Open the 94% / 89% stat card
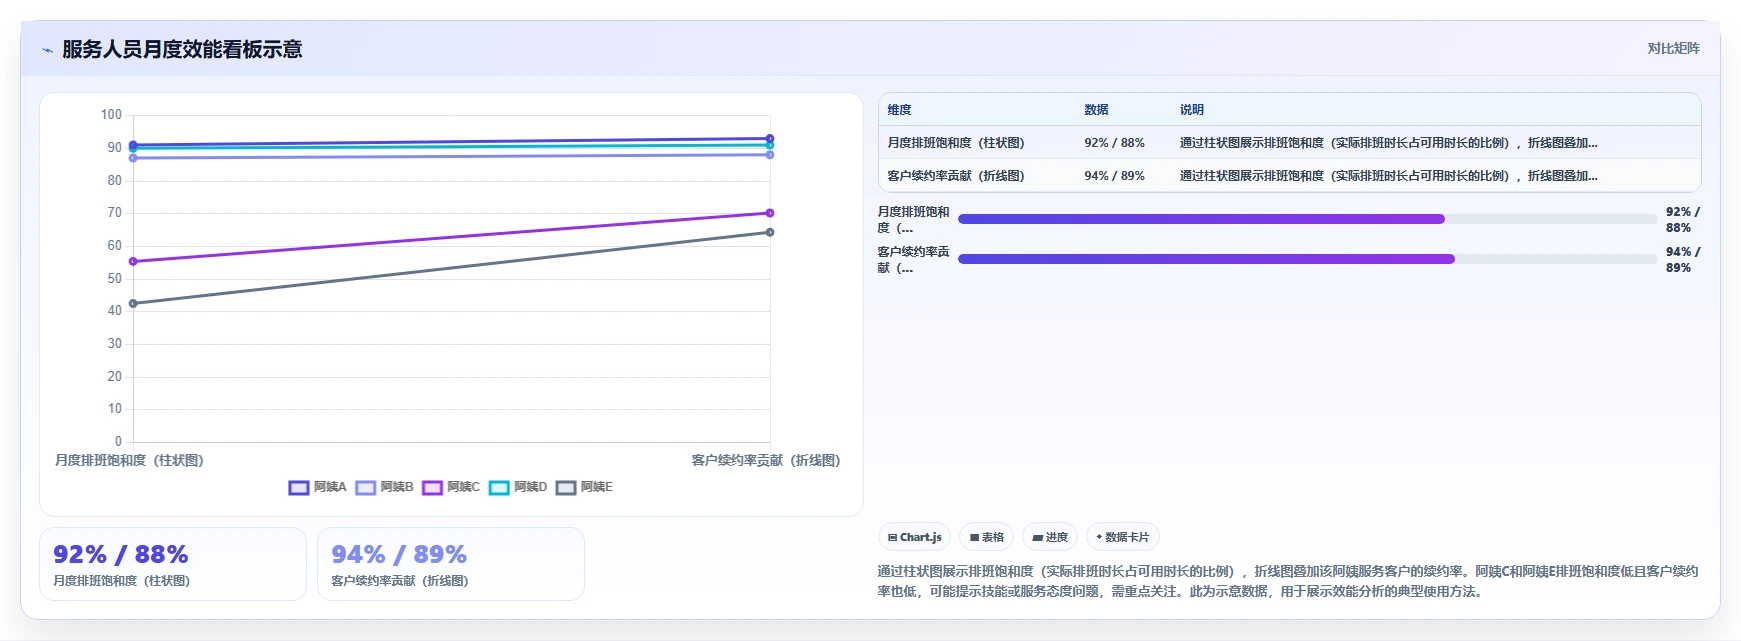Screen dimensions: 1741x641 [x=451, y=564]
